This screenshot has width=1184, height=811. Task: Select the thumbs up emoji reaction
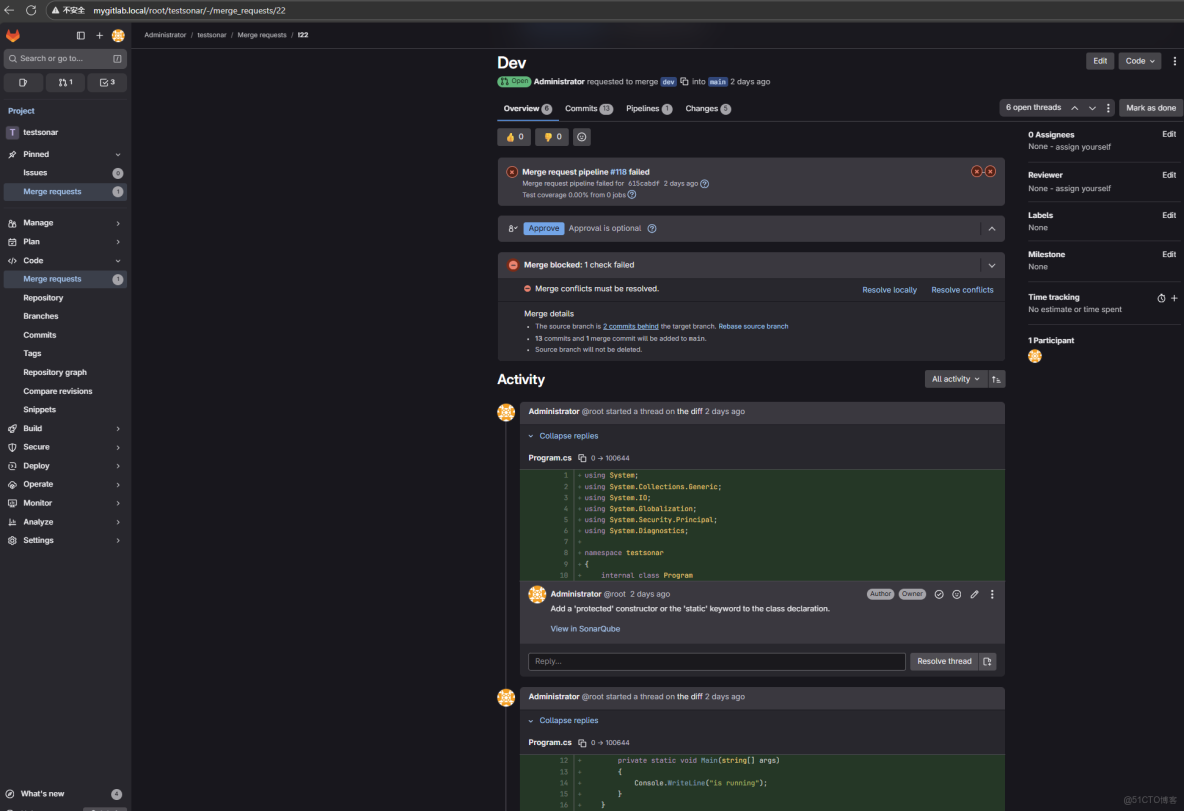coord(512,137)
